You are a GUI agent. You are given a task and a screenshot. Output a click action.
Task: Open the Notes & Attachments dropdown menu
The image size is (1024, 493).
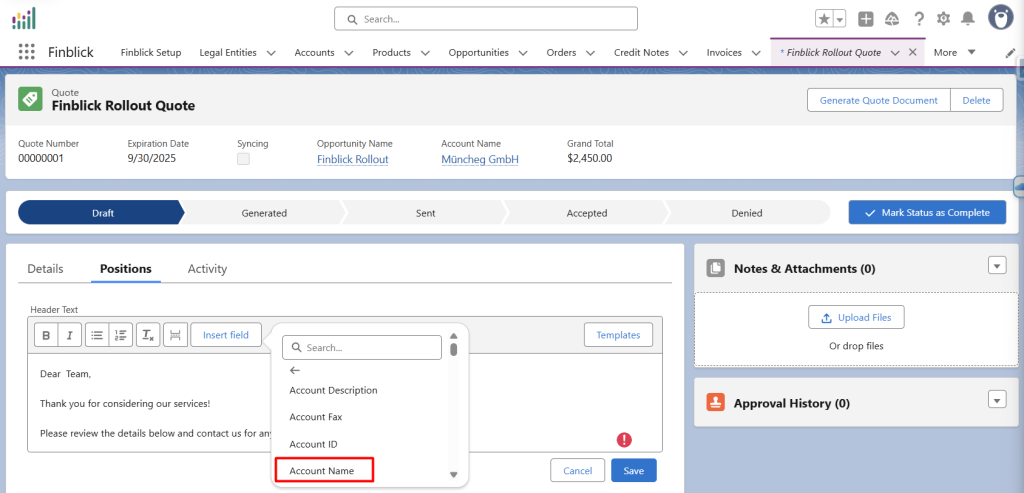[996, 265]
